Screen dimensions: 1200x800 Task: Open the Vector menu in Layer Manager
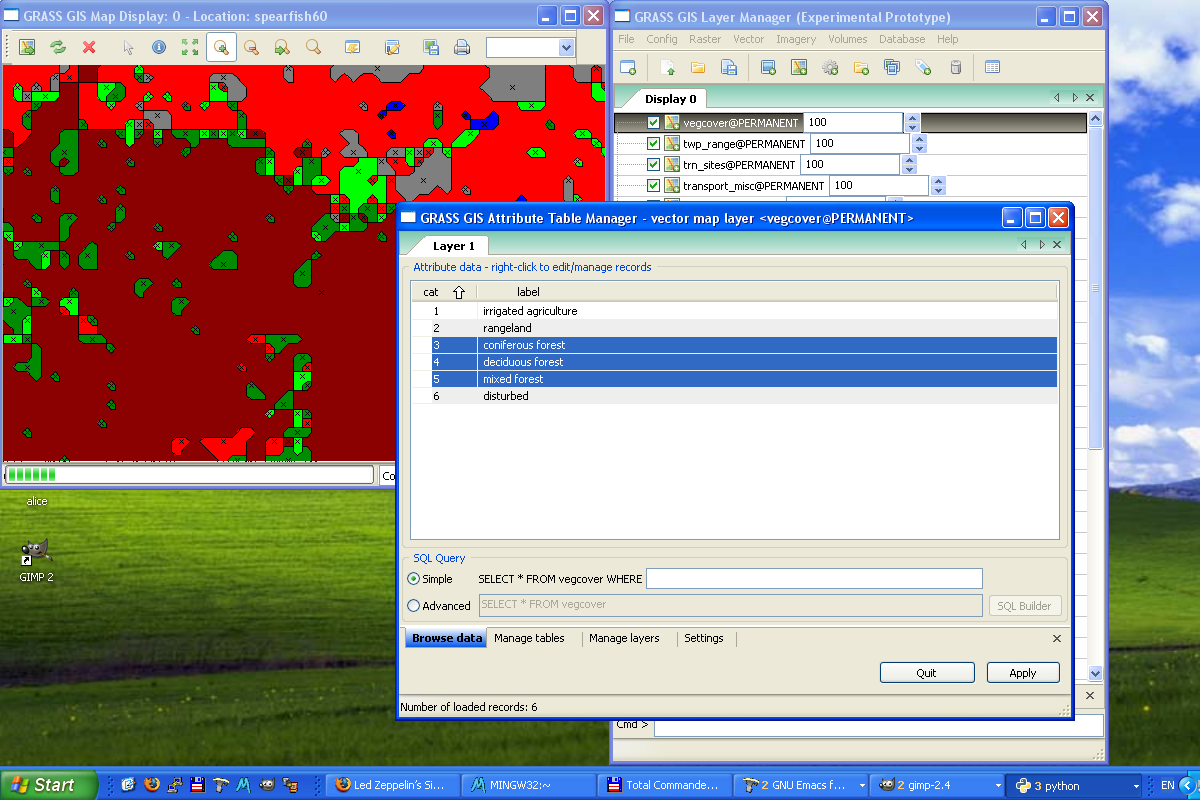(x=748, y=39)
